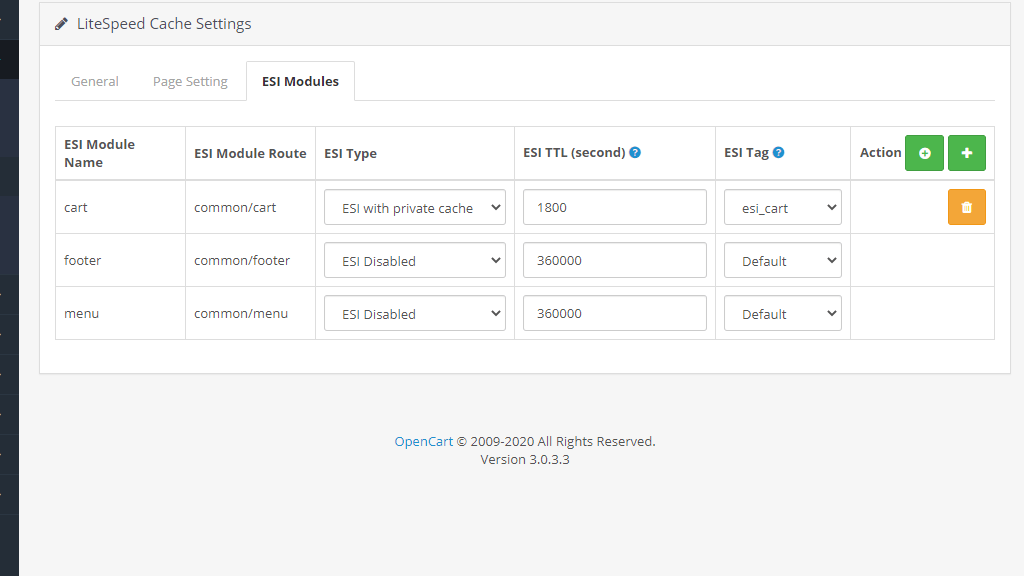Click the menu module's ESI TTL field
Viewport: 1024px width, 576px height.
click(x=614, y=313)
